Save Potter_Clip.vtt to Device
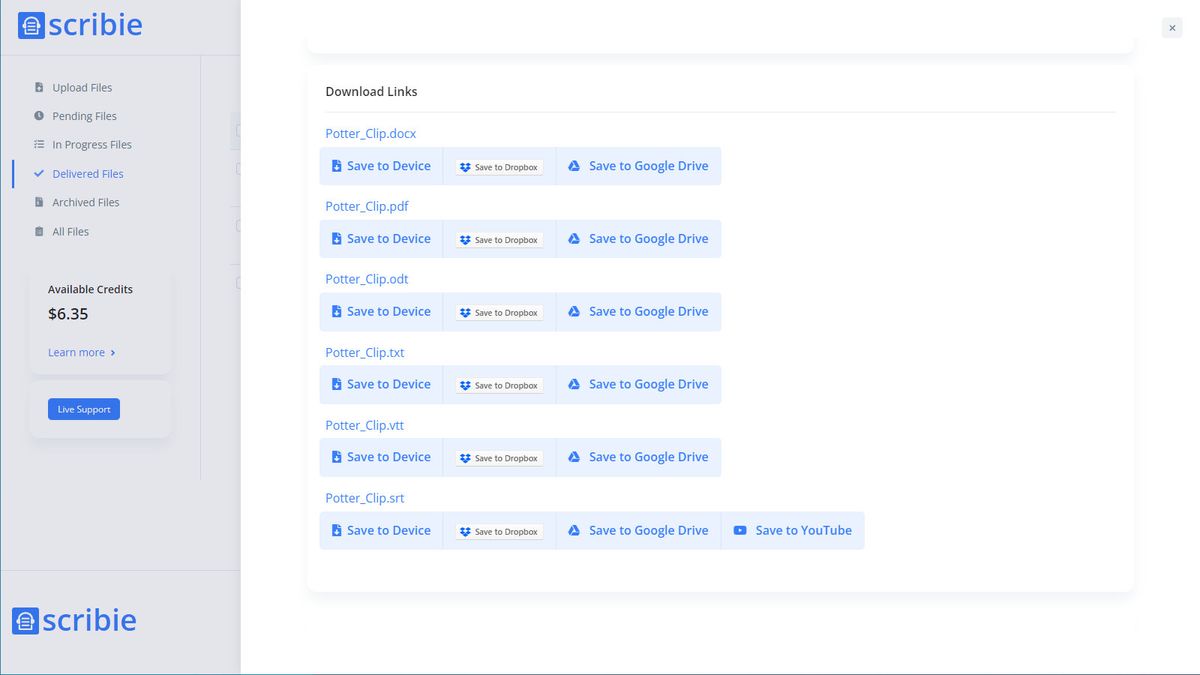1200x675 pixels. 381,457
